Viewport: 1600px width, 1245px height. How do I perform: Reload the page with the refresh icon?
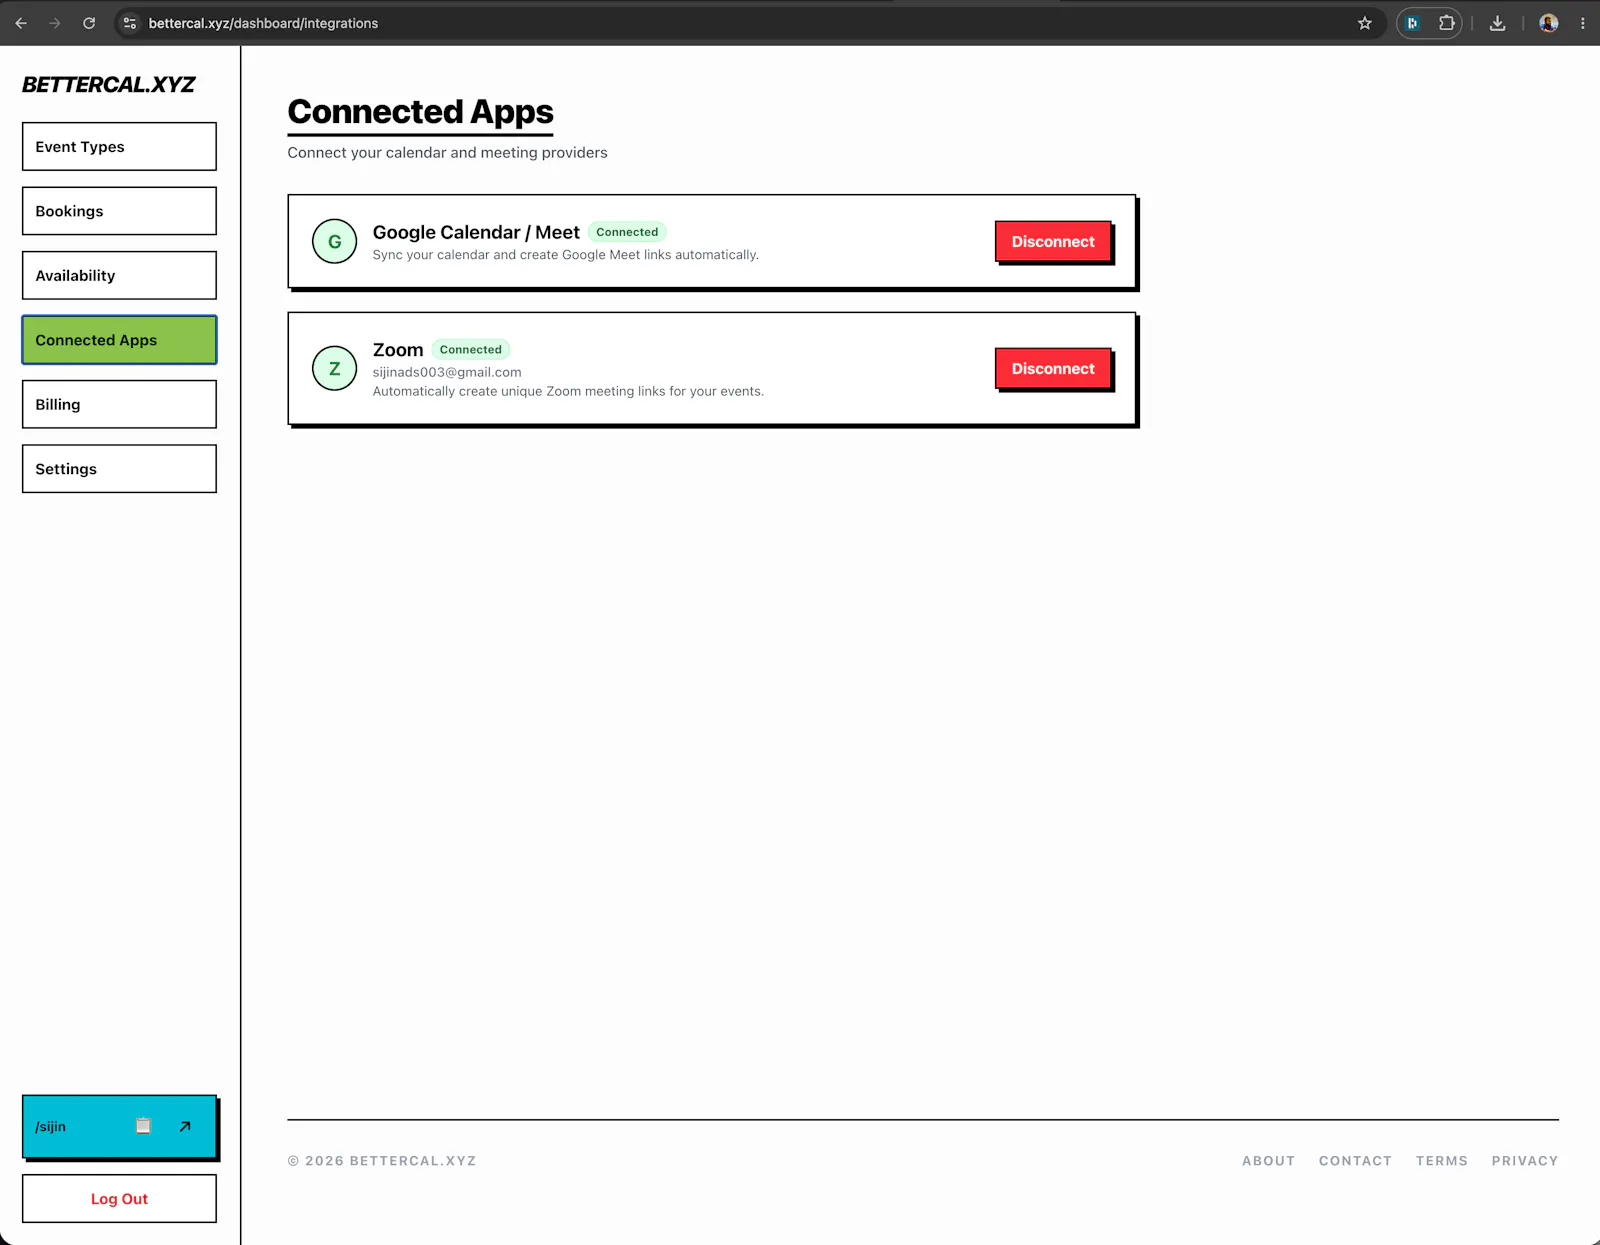(89, 23)
